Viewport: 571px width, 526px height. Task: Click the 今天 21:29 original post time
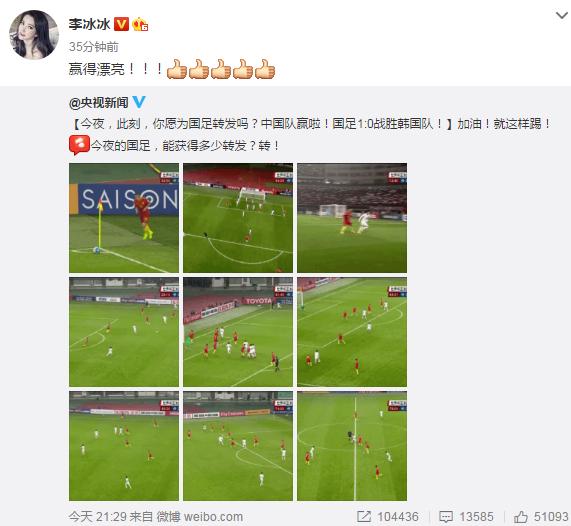pos(98,517)
